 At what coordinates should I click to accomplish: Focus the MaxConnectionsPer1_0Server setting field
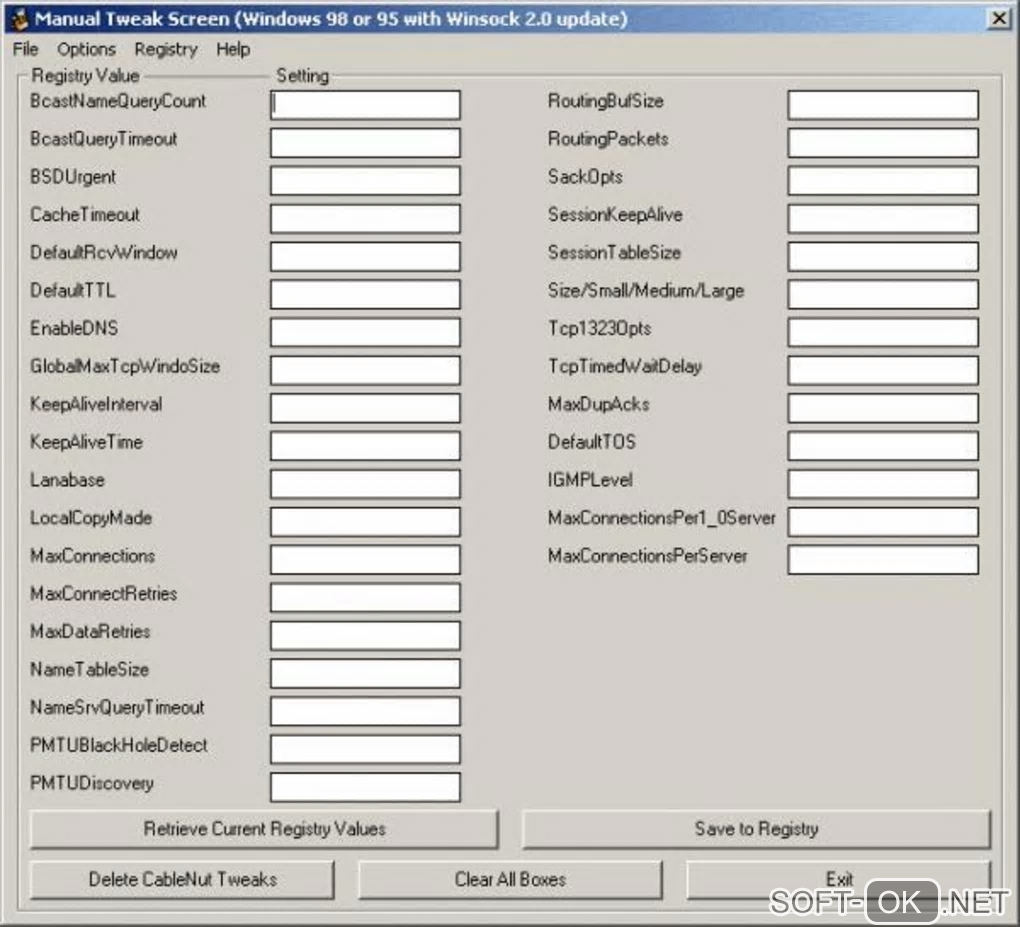click(x=883, y=522)
